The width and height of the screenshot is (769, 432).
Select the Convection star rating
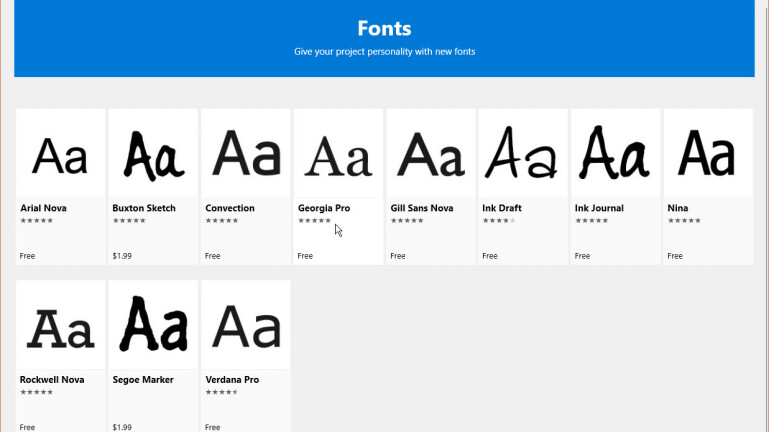pos(222,221)
